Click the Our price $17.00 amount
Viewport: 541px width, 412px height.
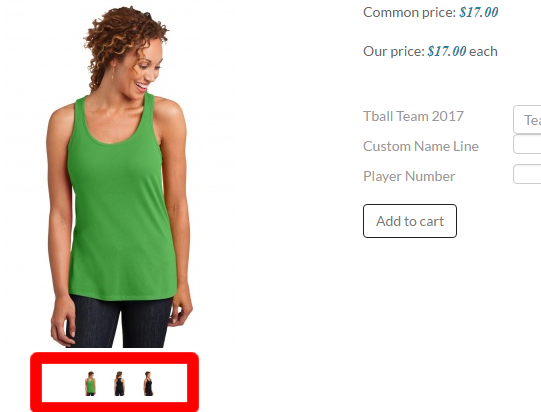pyautogui.click(x=447, y=52)
